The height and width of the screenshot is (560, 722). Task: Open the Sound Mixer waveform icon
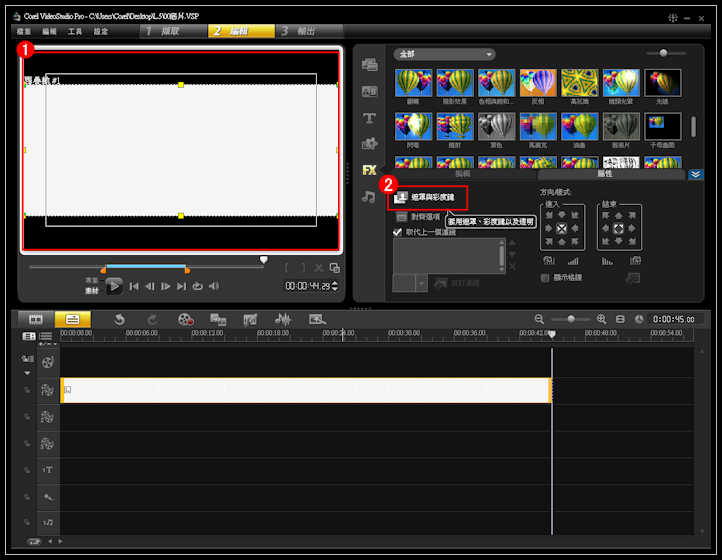[283, 319]
